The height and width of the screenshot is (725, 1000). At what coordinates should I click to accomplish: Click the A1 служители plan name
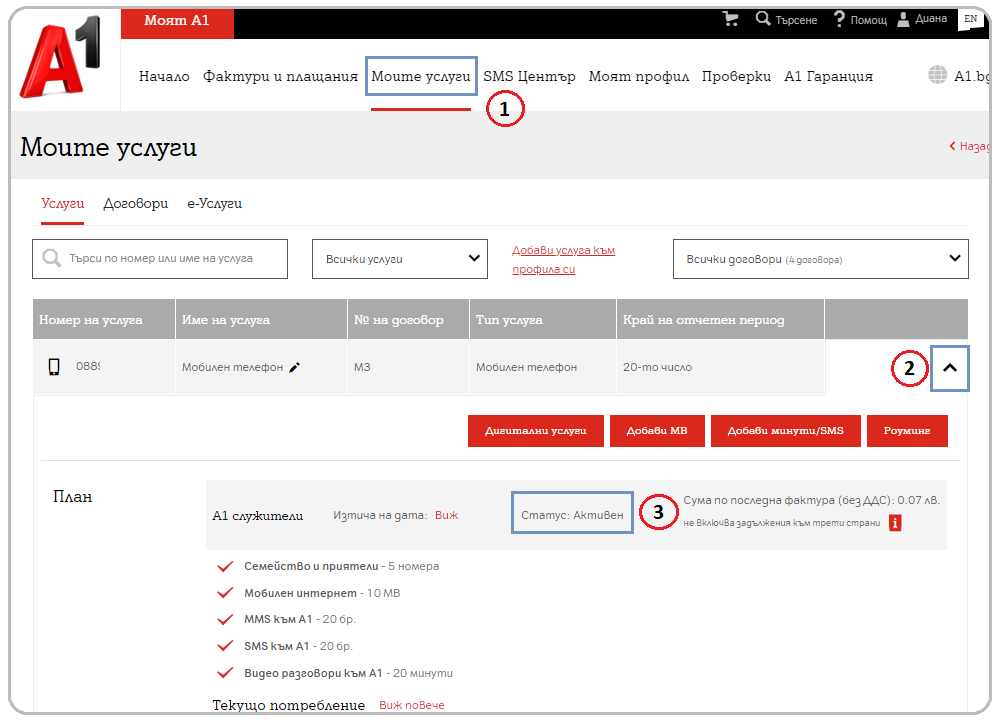point(258,516)
